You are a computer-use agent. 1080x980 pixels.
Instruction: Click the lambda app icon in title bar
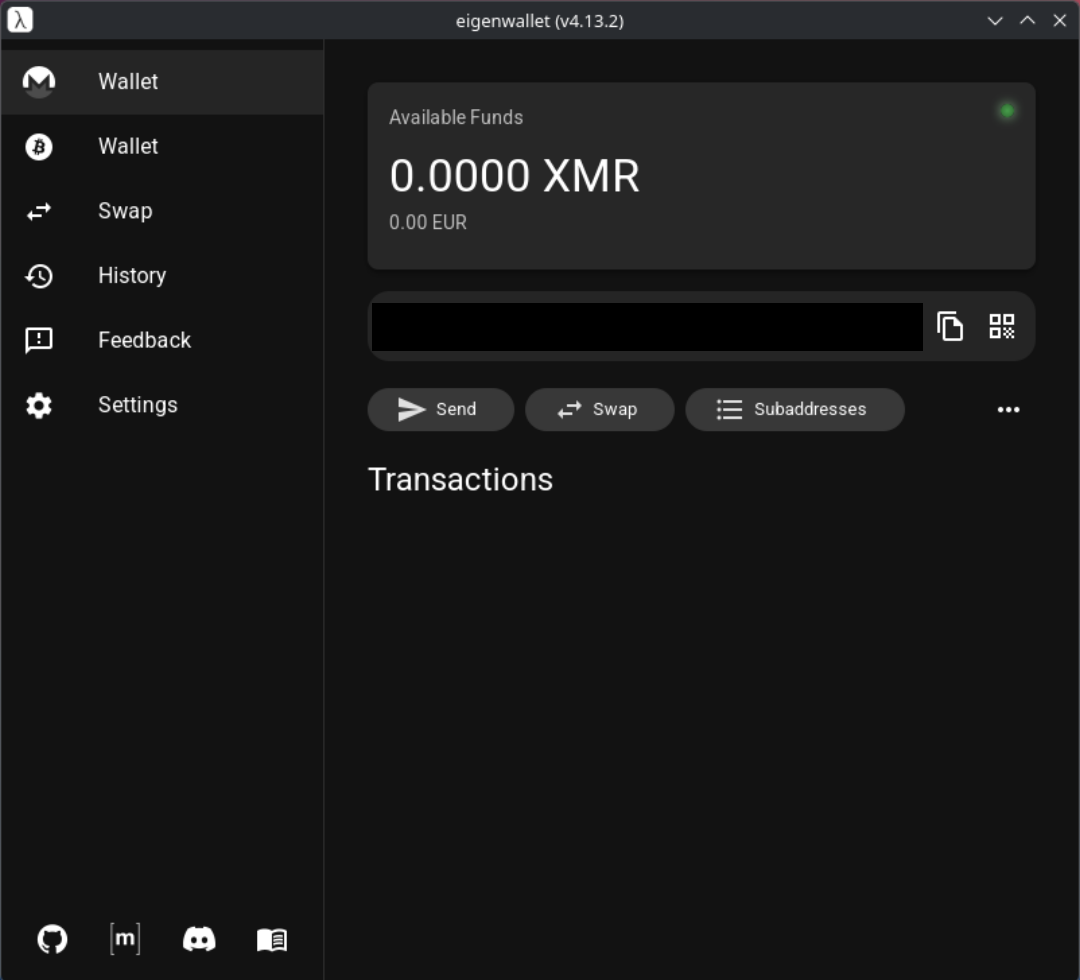point(20,20)
